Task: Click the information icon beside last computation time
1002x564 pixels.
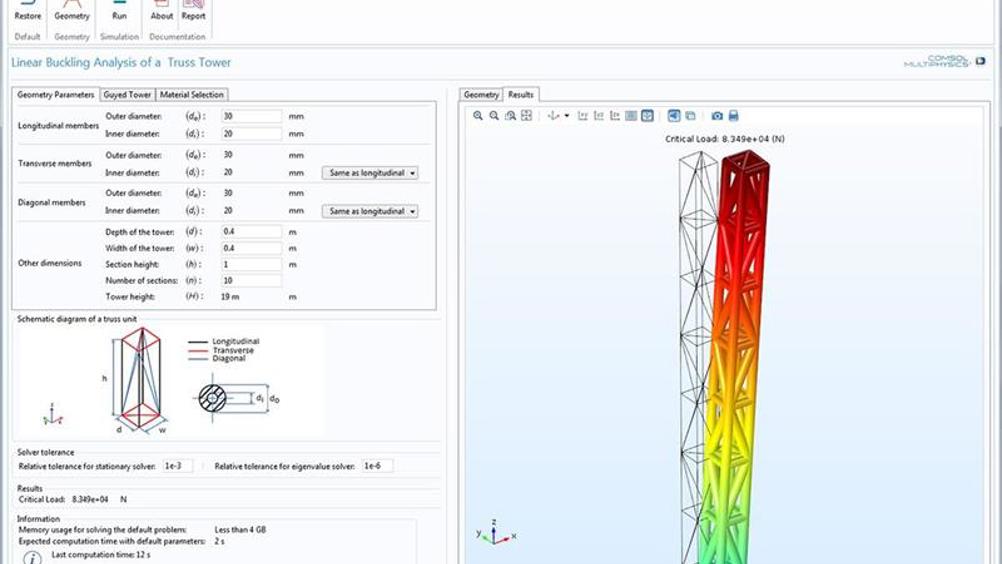Action: pyautogui.click(x=33, y=557)
